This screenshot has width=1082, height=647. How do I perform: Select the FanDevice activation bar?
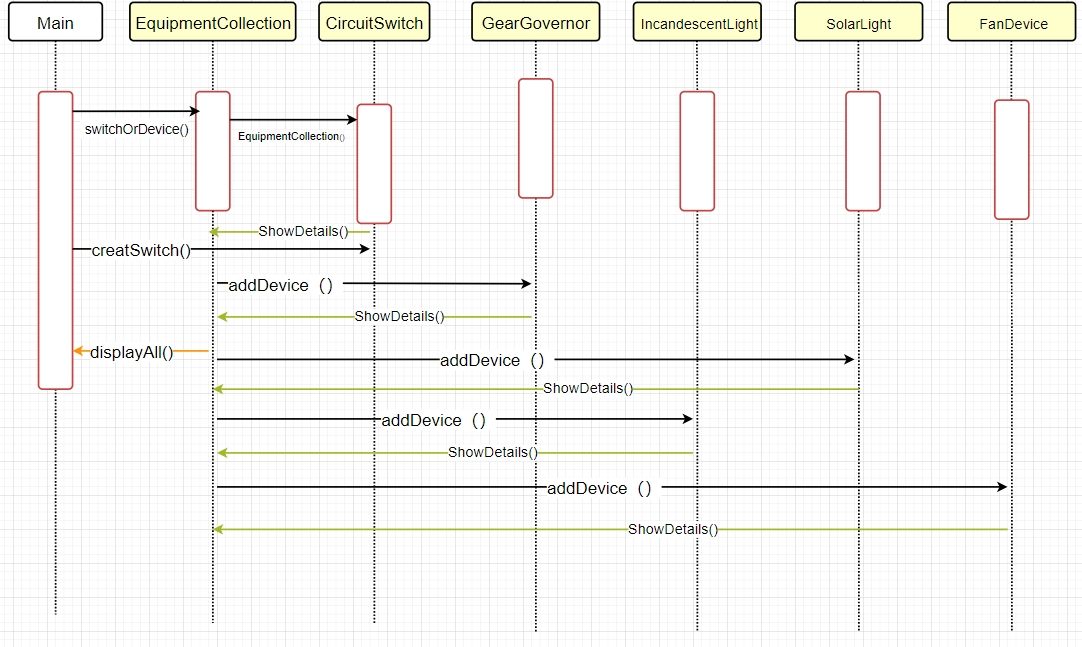pos(1012,159)
